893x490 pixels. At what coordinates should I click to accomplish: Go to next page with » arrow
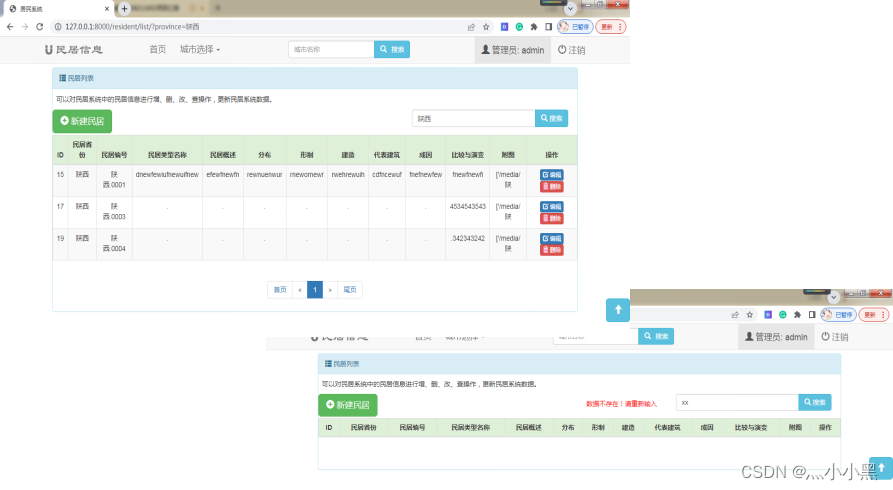(x=330, y=290)
